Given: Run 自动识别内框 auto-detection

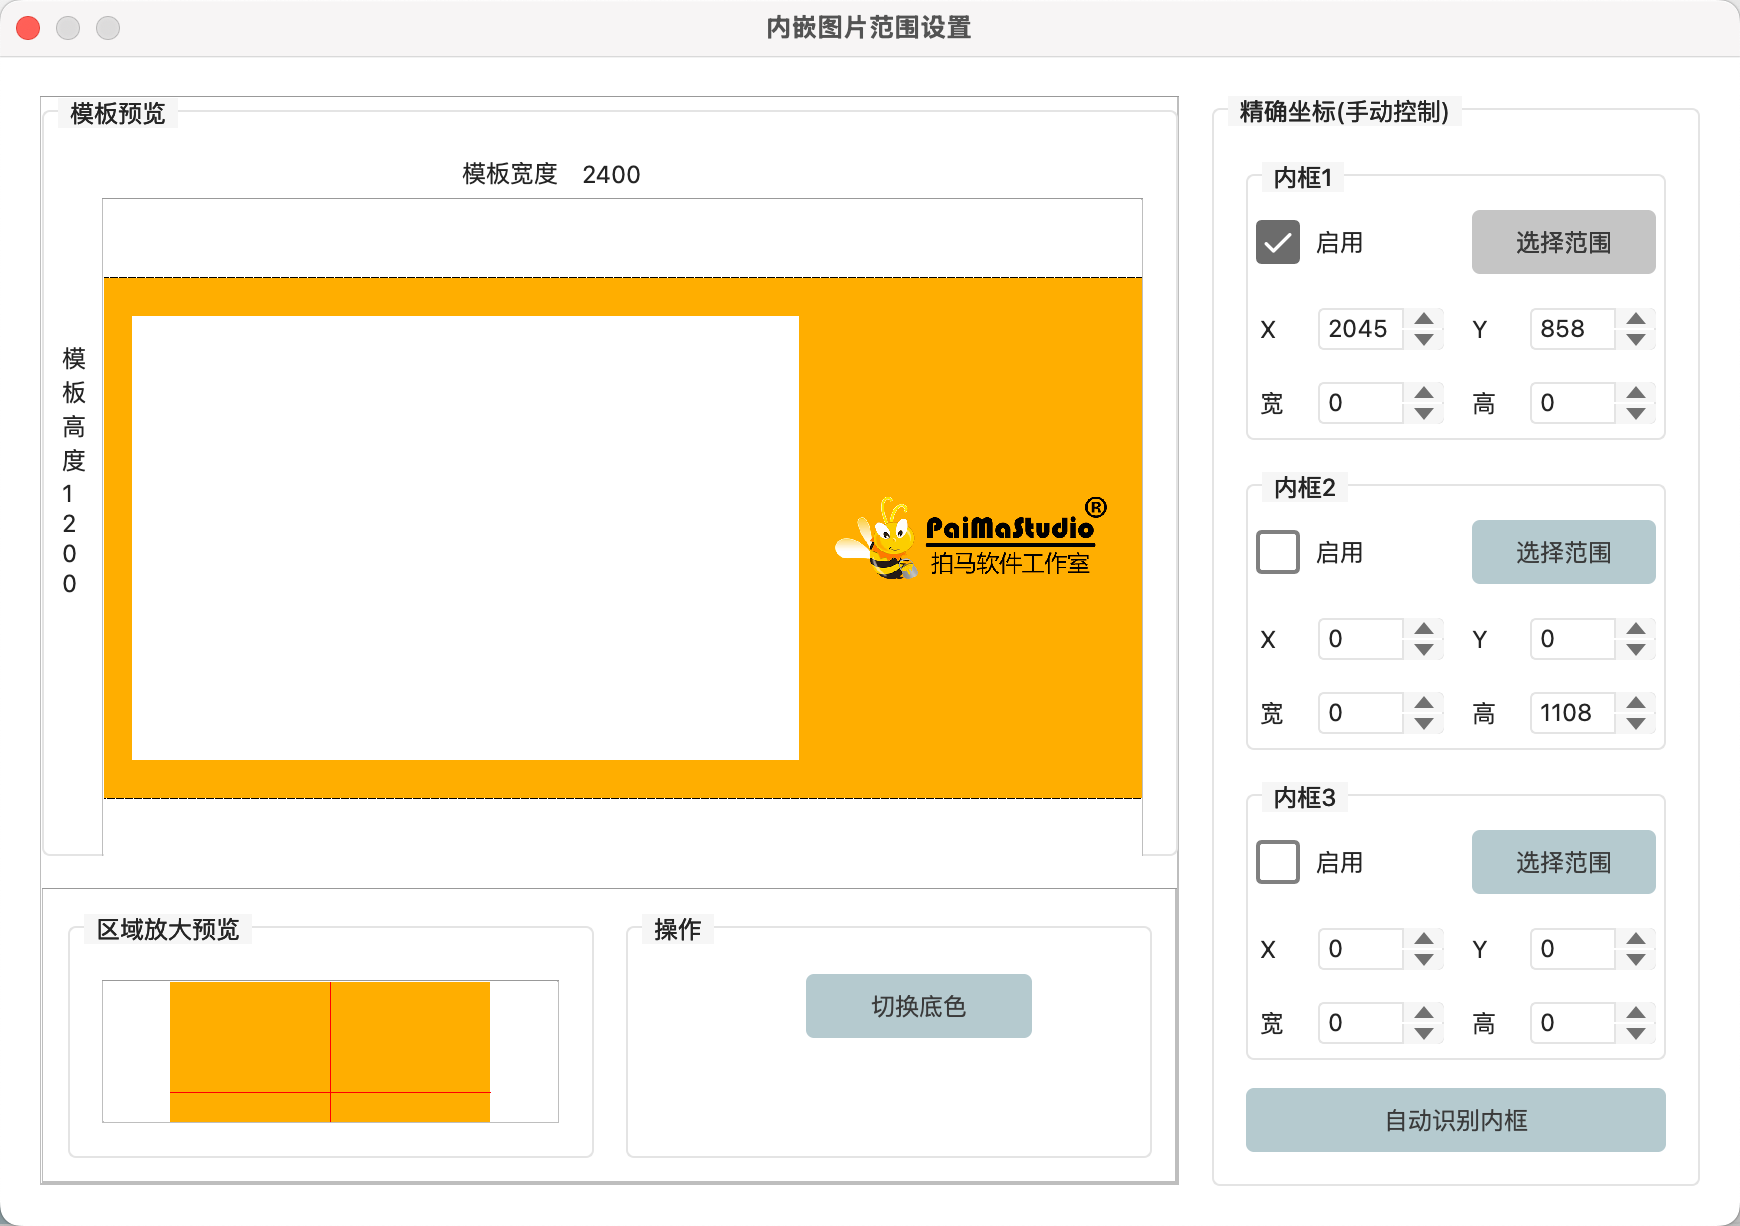Looking at the screenshot, I should tap(1455, 1120).
